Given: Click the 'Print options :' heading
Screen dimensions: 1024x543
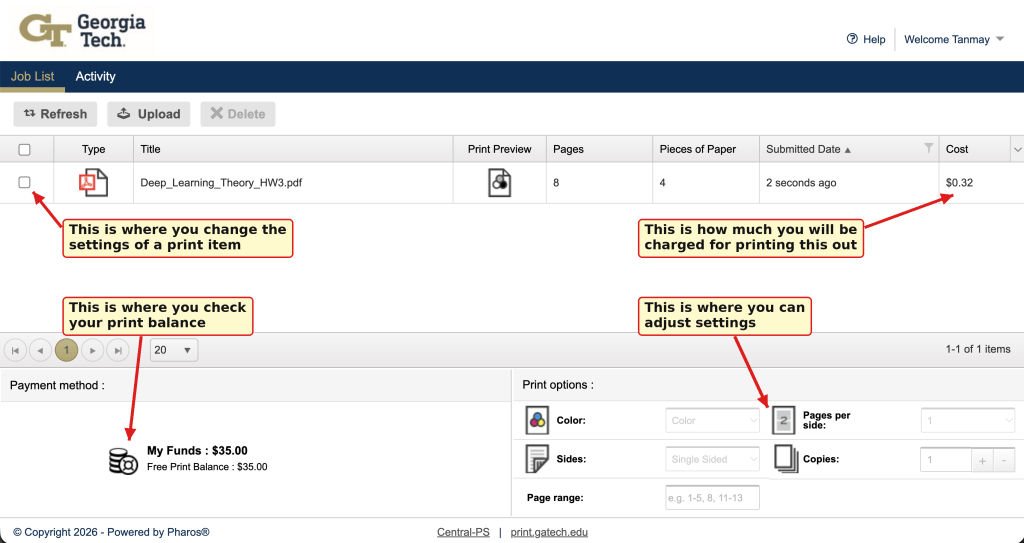Looking at the screenshot, I should point(558,385).
